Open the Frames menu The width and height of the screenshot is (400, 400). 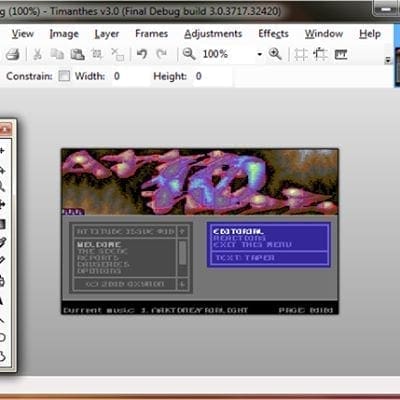click(151, 34)
